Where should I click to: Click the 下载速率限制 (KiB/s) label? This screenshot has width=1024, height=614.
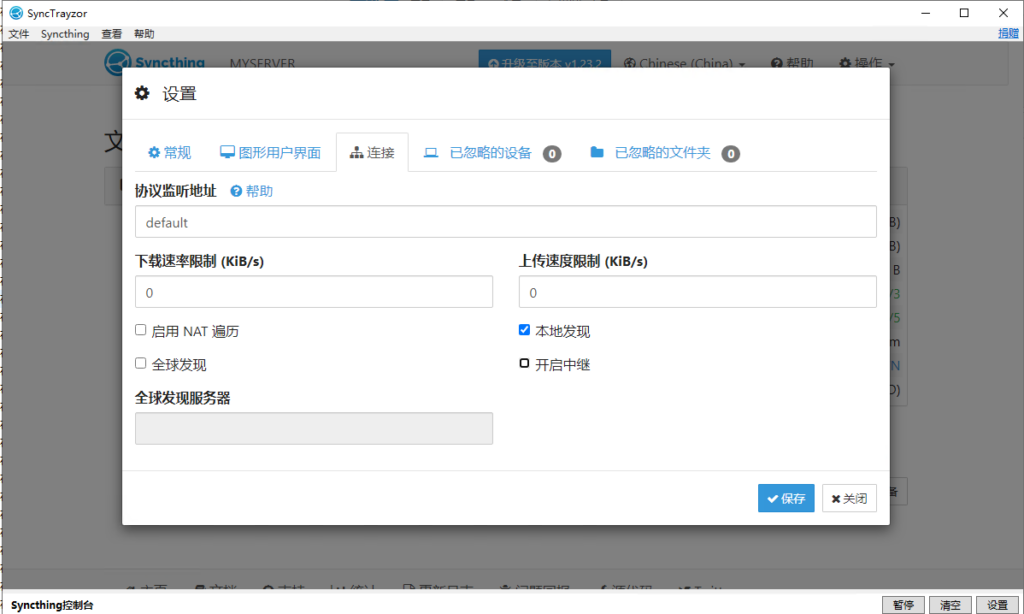pos(199,261)
